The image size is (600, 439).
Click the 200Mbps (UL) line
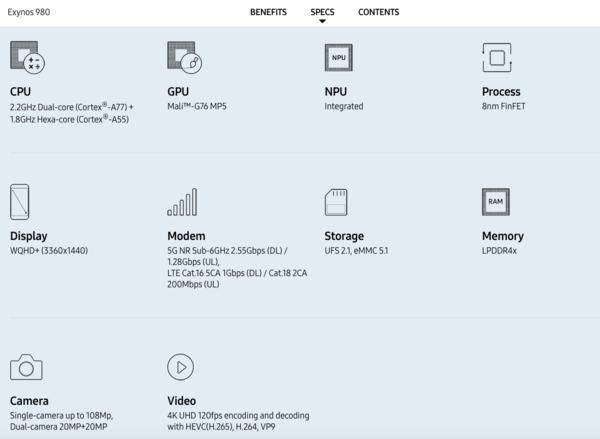193,284
